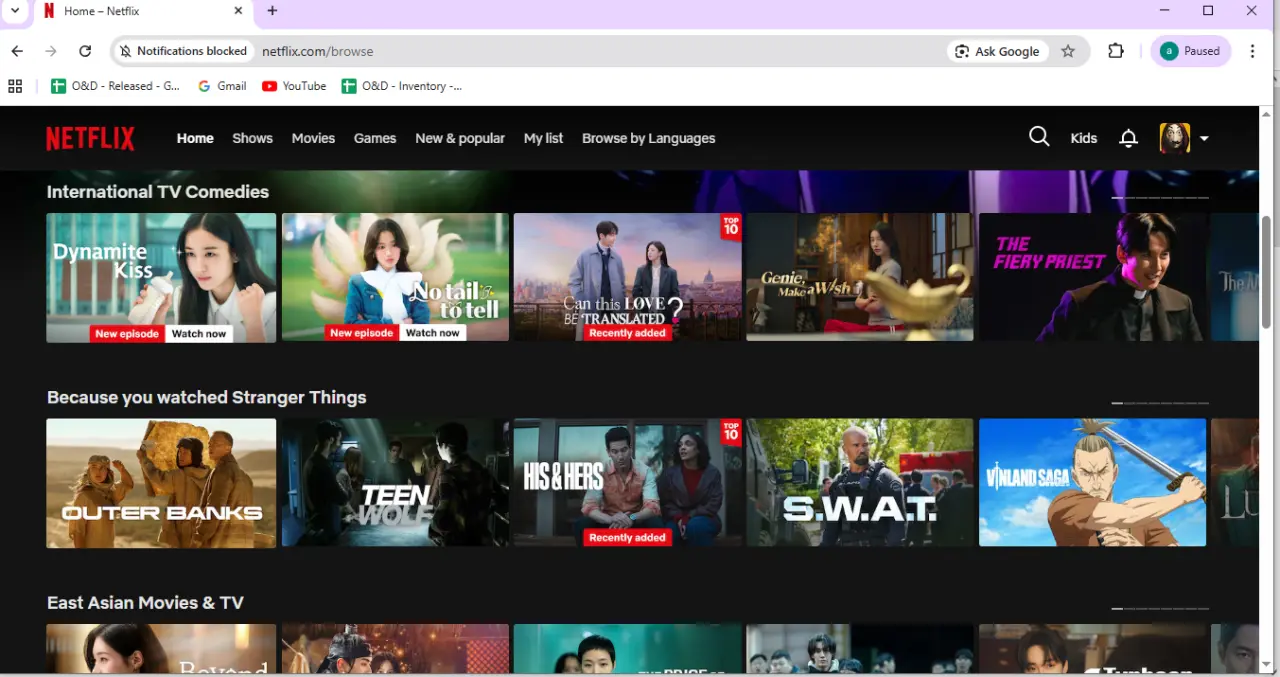Bookmark this page with star icon

[x=1068, y=51]
